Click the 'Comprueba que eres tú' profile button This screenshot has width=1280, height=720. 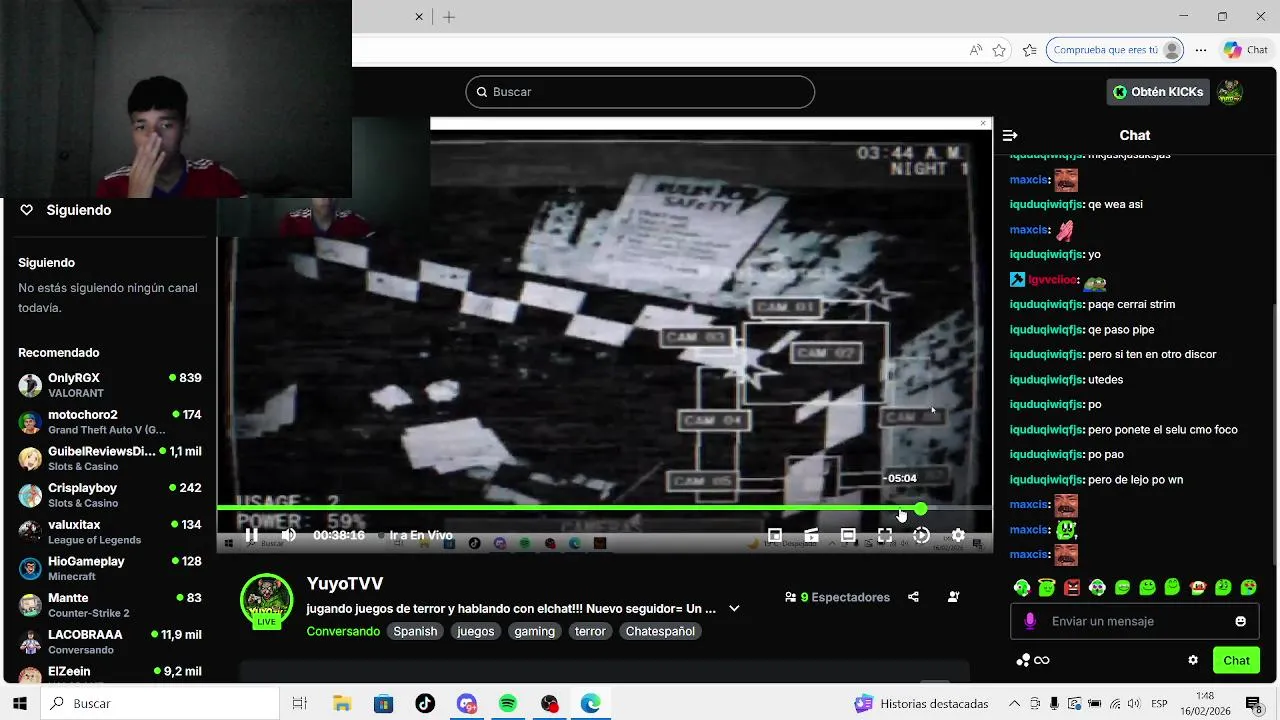coord(1115,50)
